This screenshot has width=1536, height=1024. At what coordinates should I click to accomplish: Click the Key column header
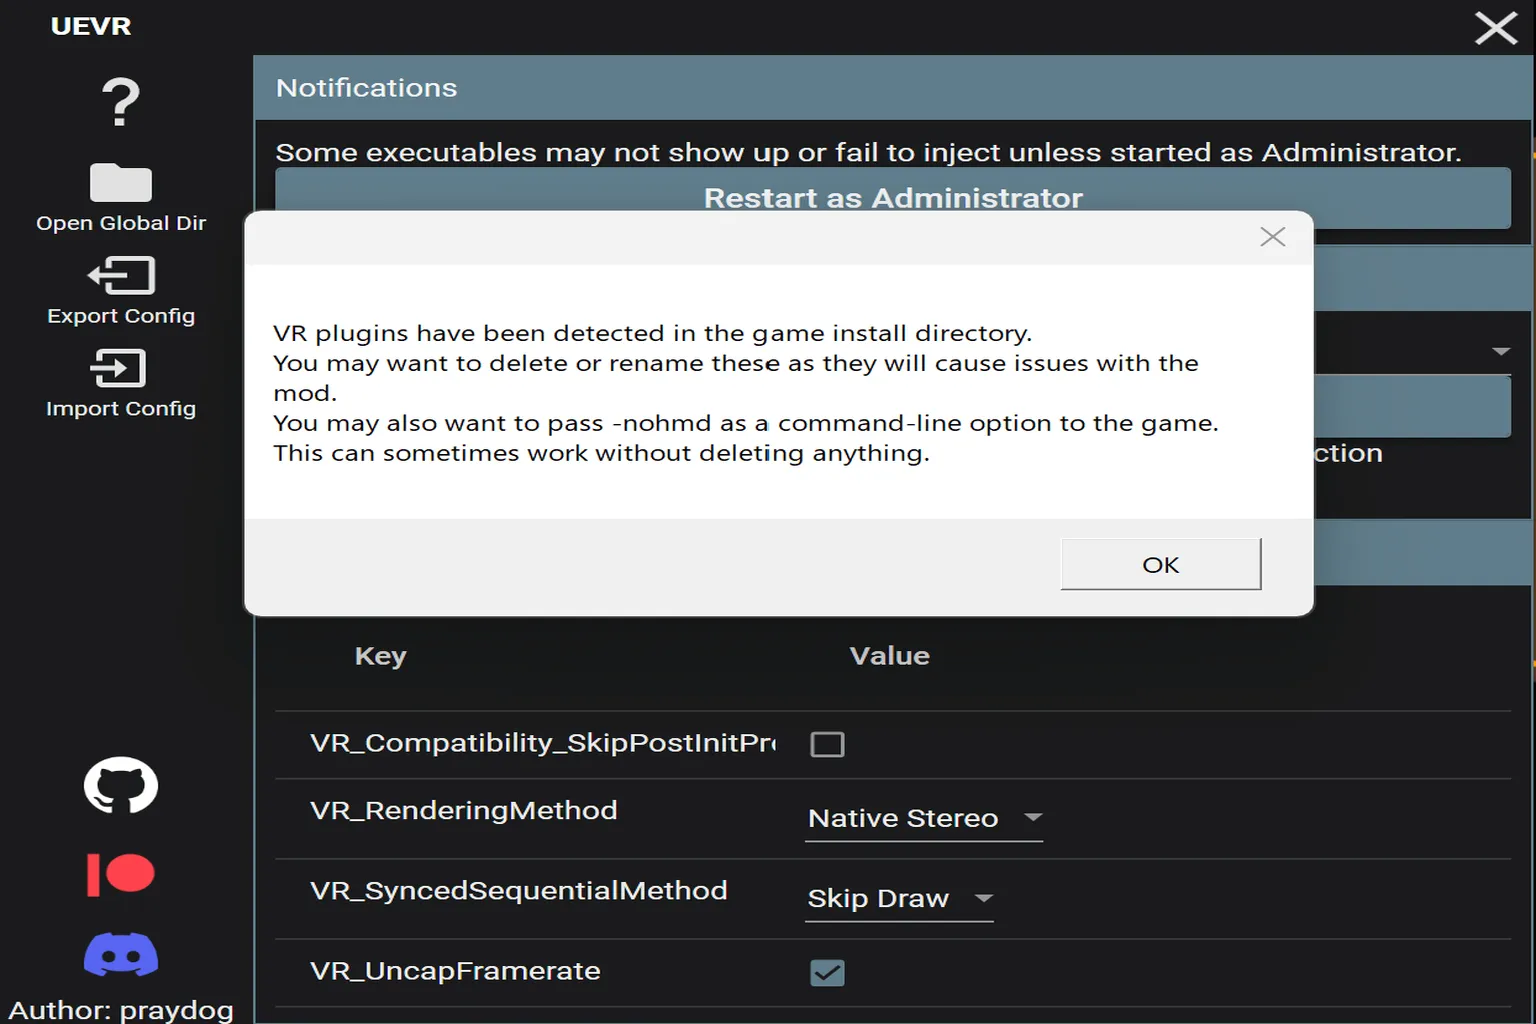click(x=381, y=656)
